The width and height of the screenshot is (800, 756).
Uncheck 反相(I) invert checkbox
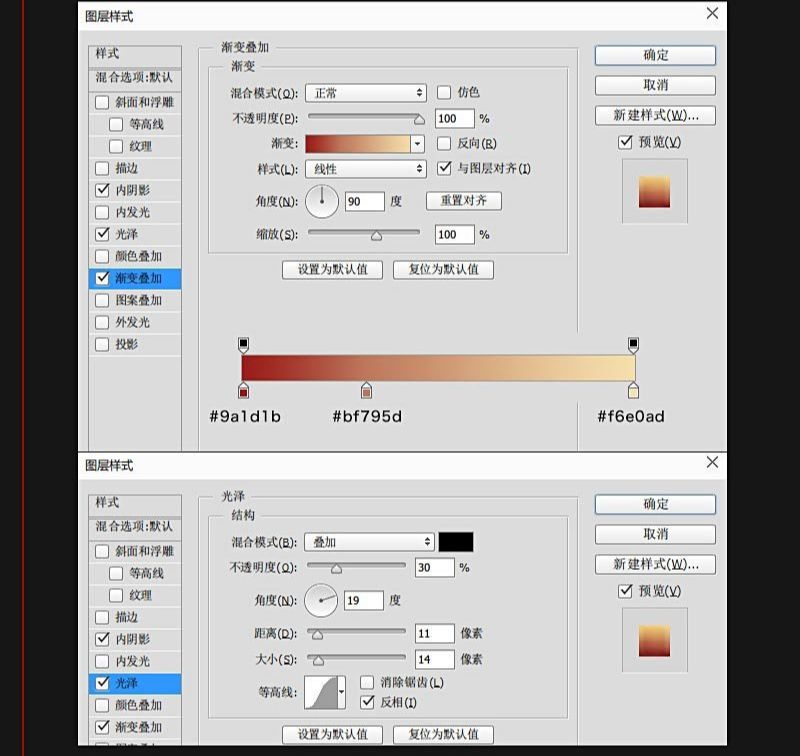point(367,702)
